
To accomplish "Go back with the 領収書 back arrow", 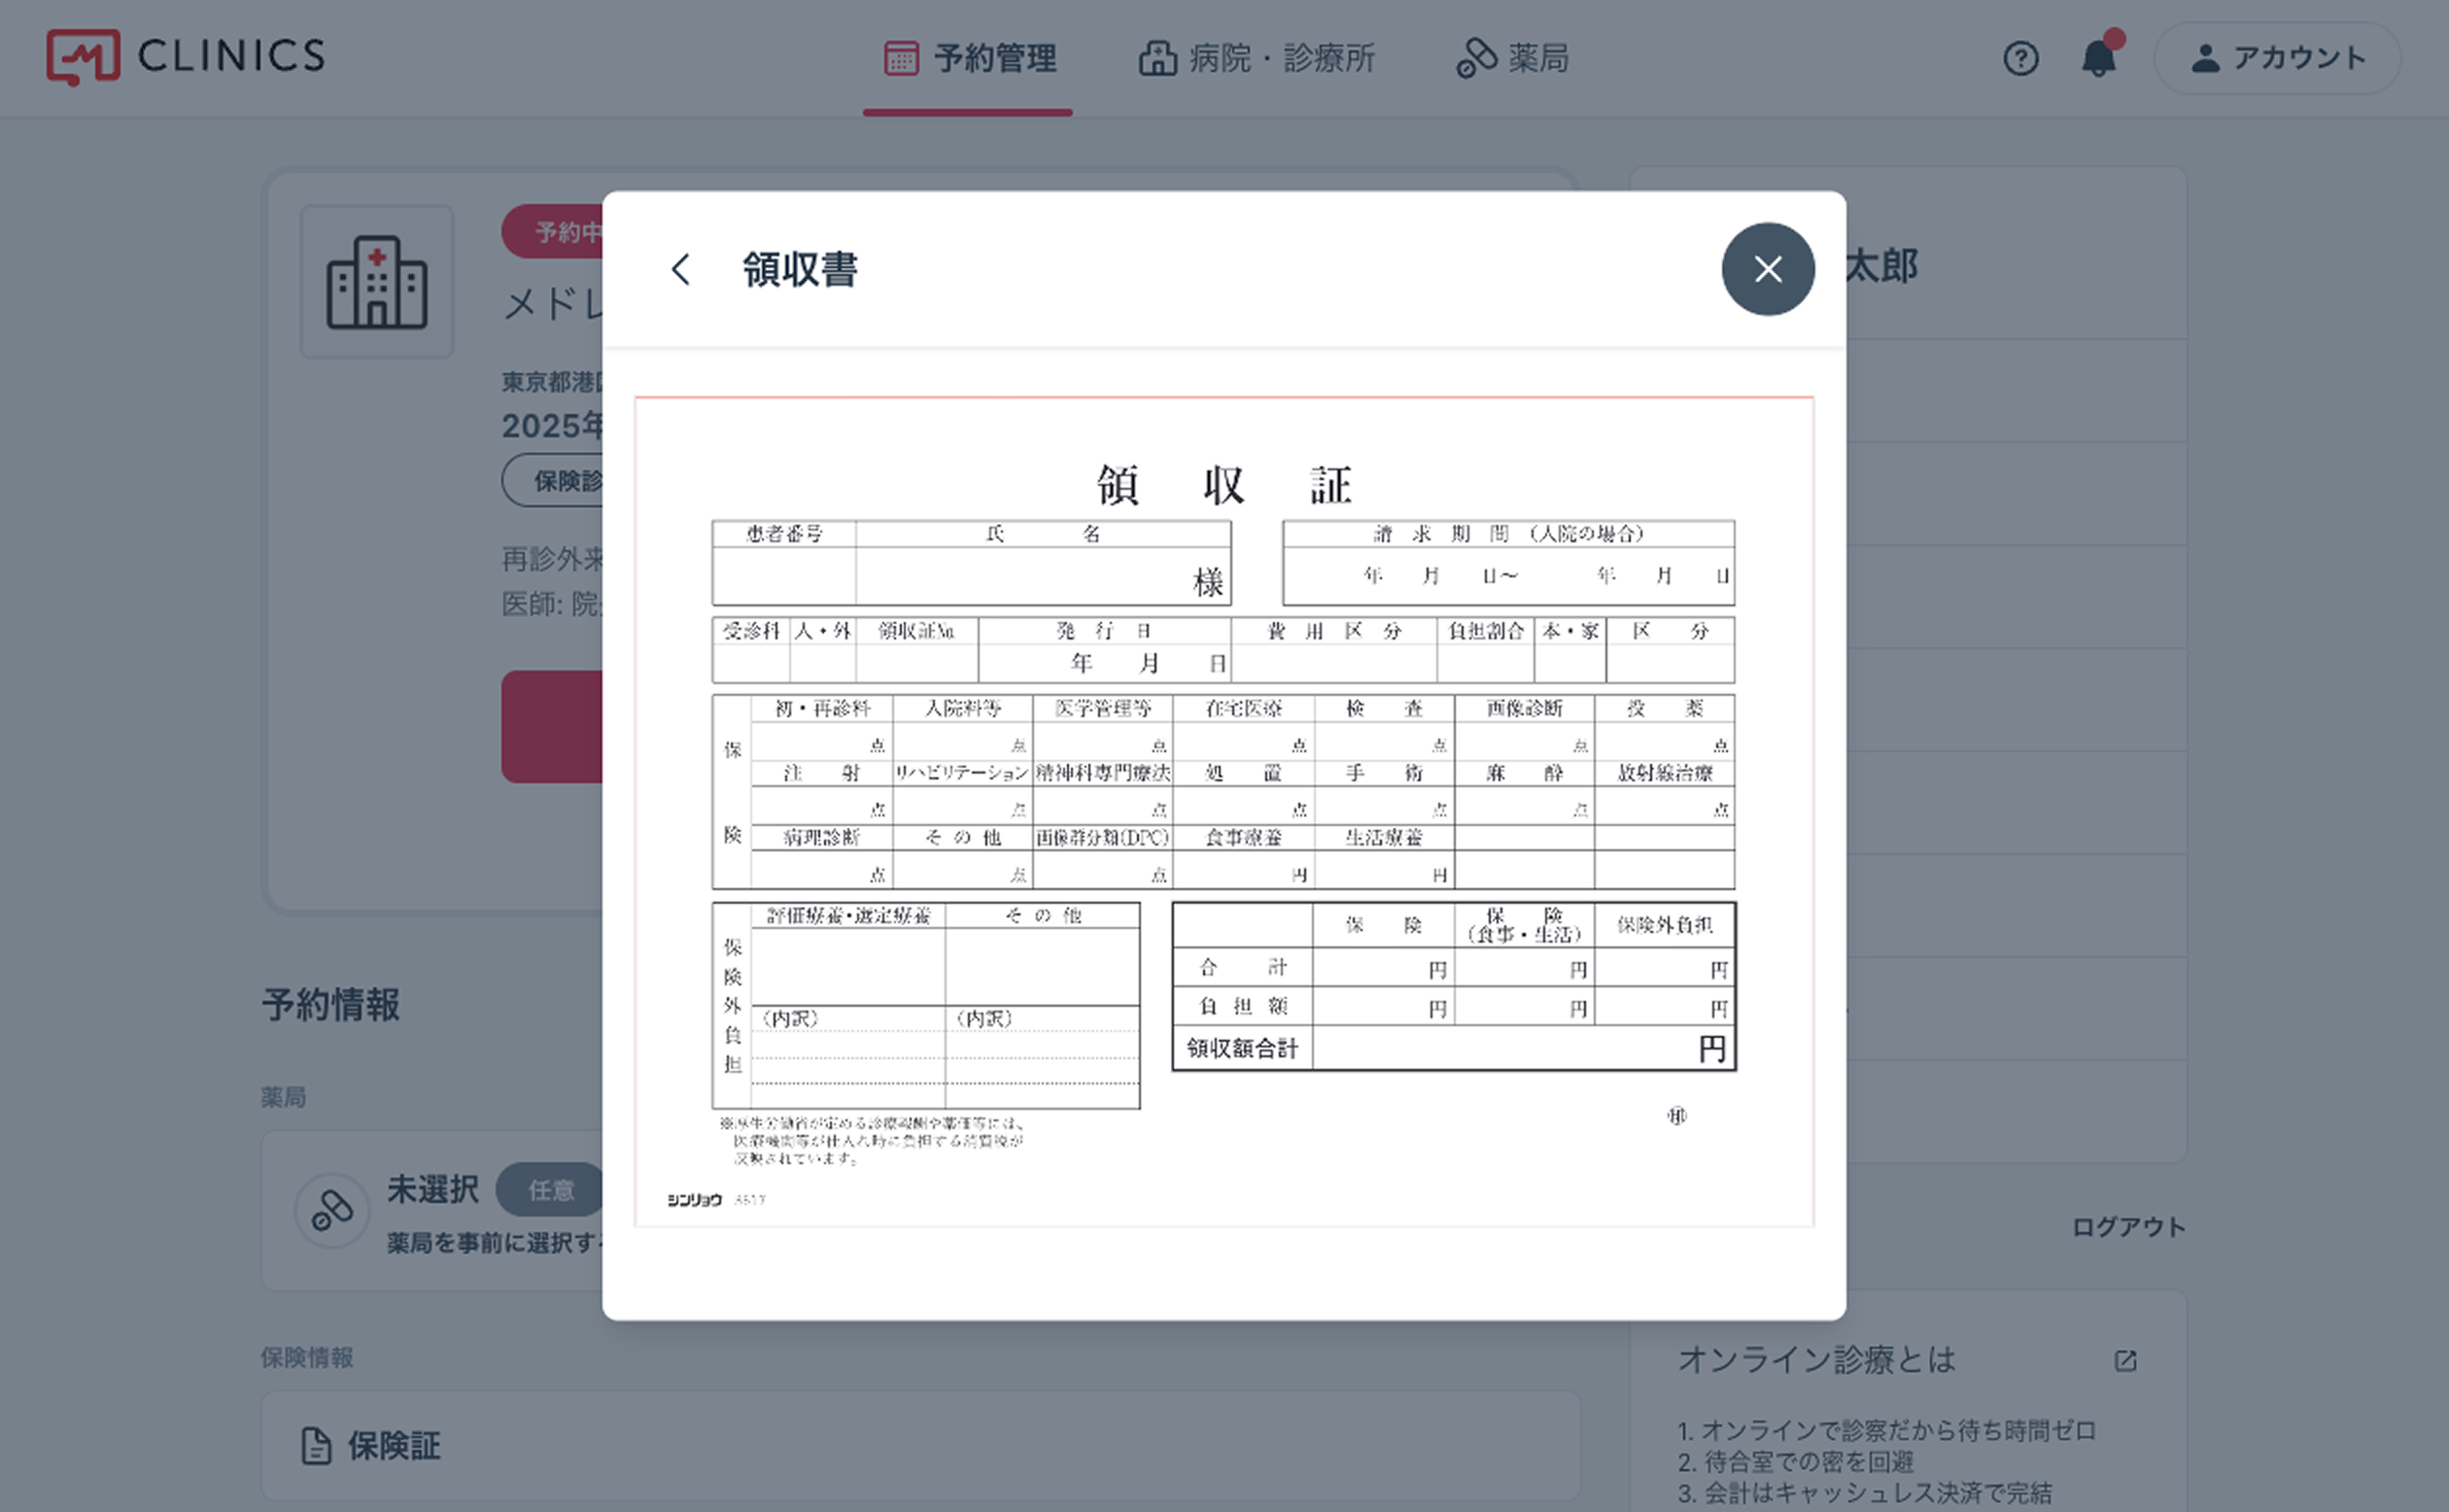I will (x=681, y=269).
